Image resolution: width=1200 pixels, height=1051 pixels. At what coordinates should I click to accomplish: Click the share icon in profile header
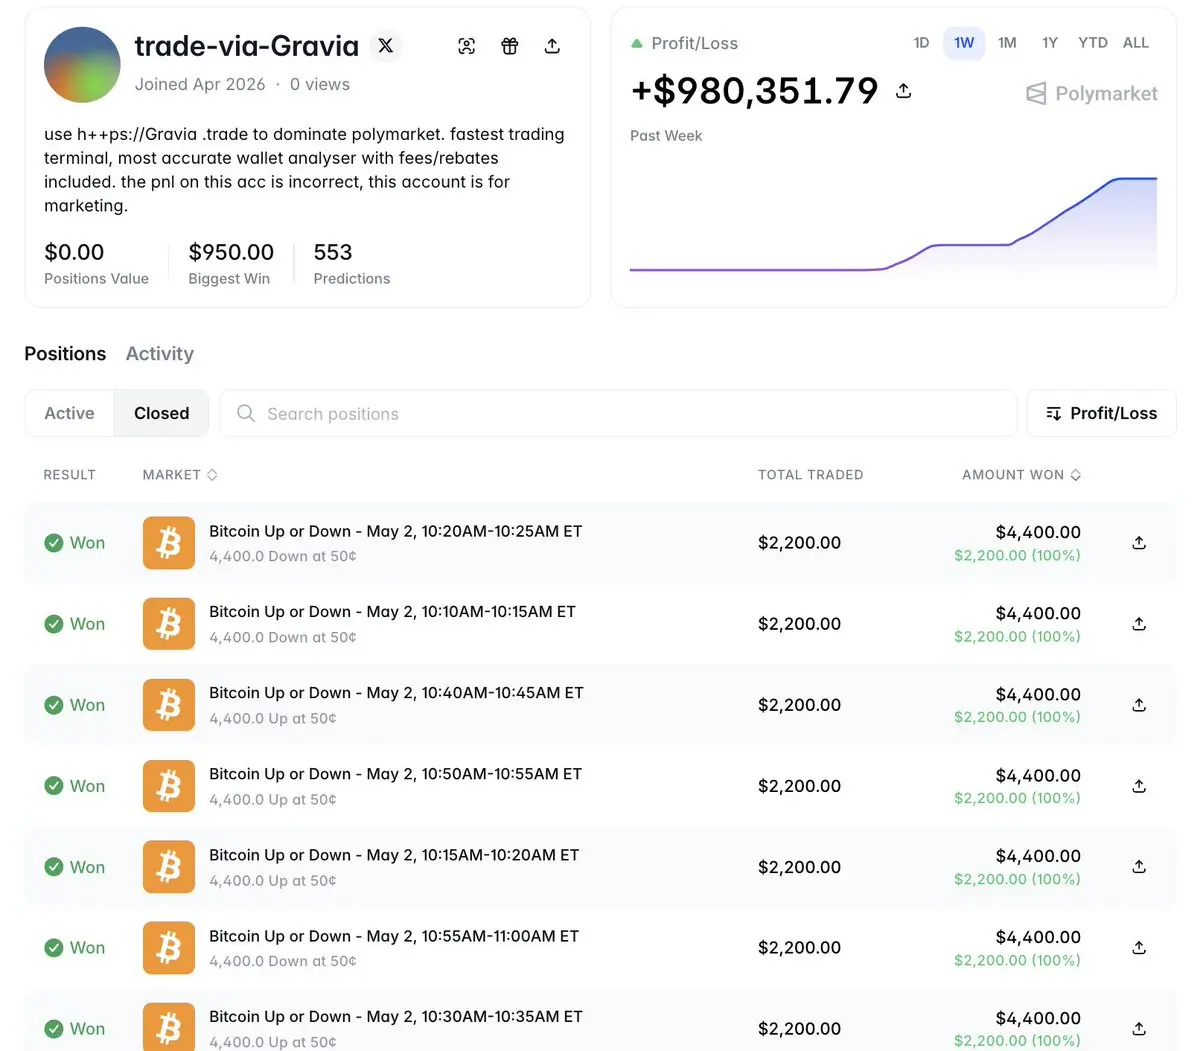click(552, 46)
